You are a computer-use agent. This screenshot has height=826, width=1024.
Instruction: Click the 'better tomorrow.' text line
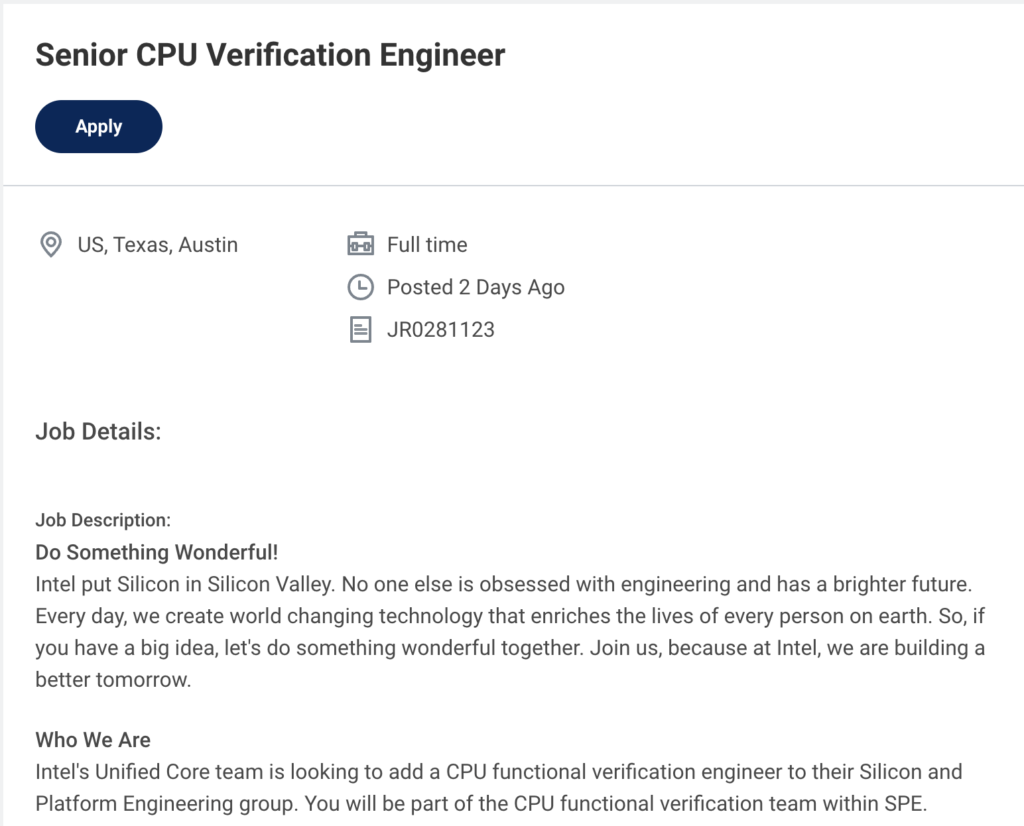click(x=111, y=680)
